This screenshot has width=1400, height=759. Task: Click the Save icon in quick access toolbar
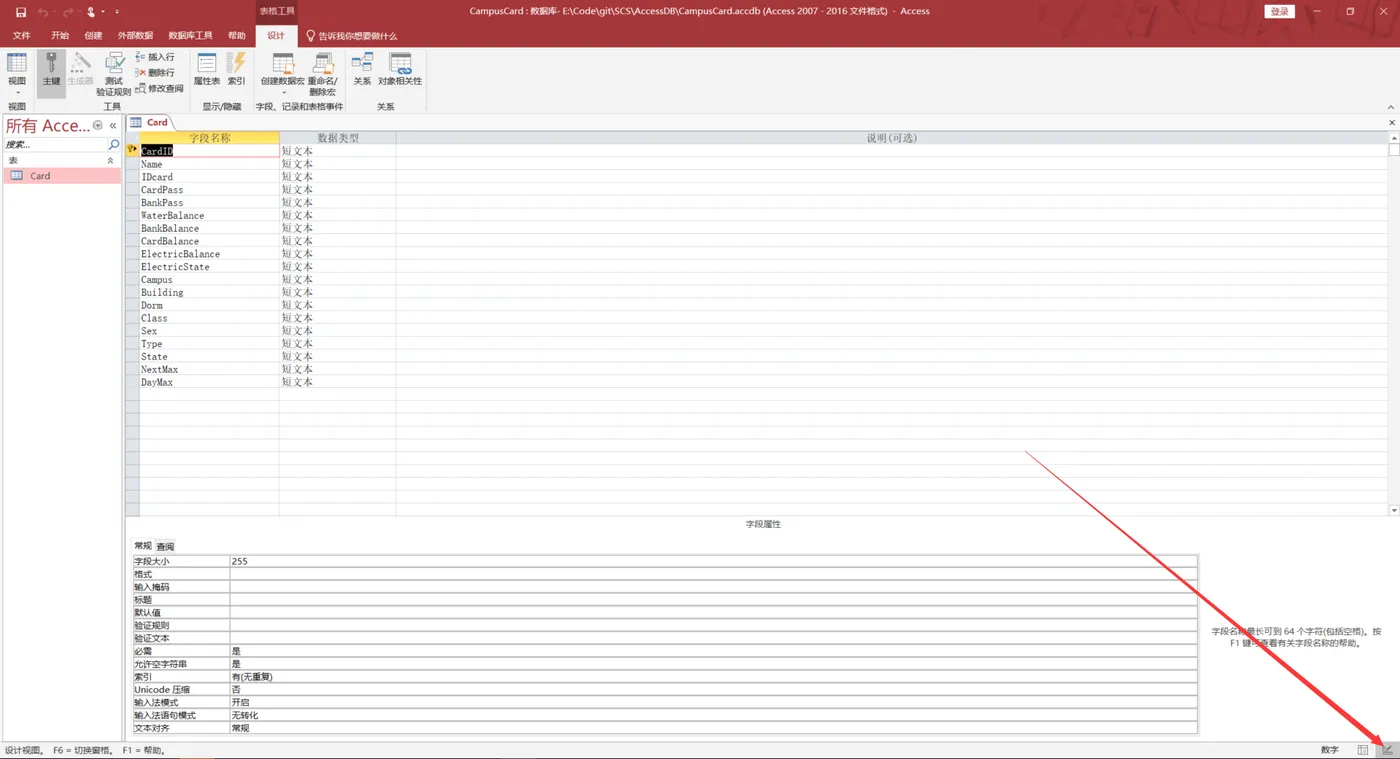pos(20,12)
